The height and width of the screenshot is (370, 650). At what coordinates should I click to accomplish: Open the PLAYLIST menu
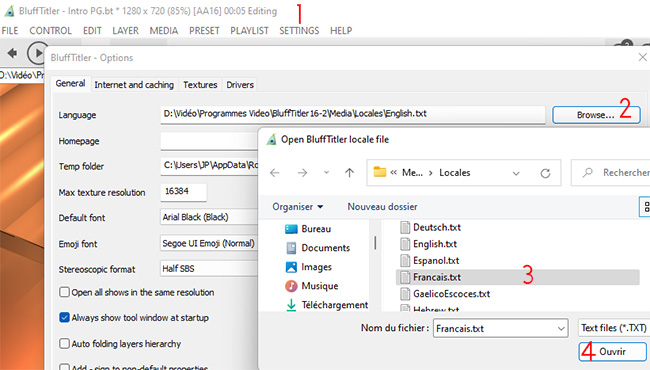249,31
